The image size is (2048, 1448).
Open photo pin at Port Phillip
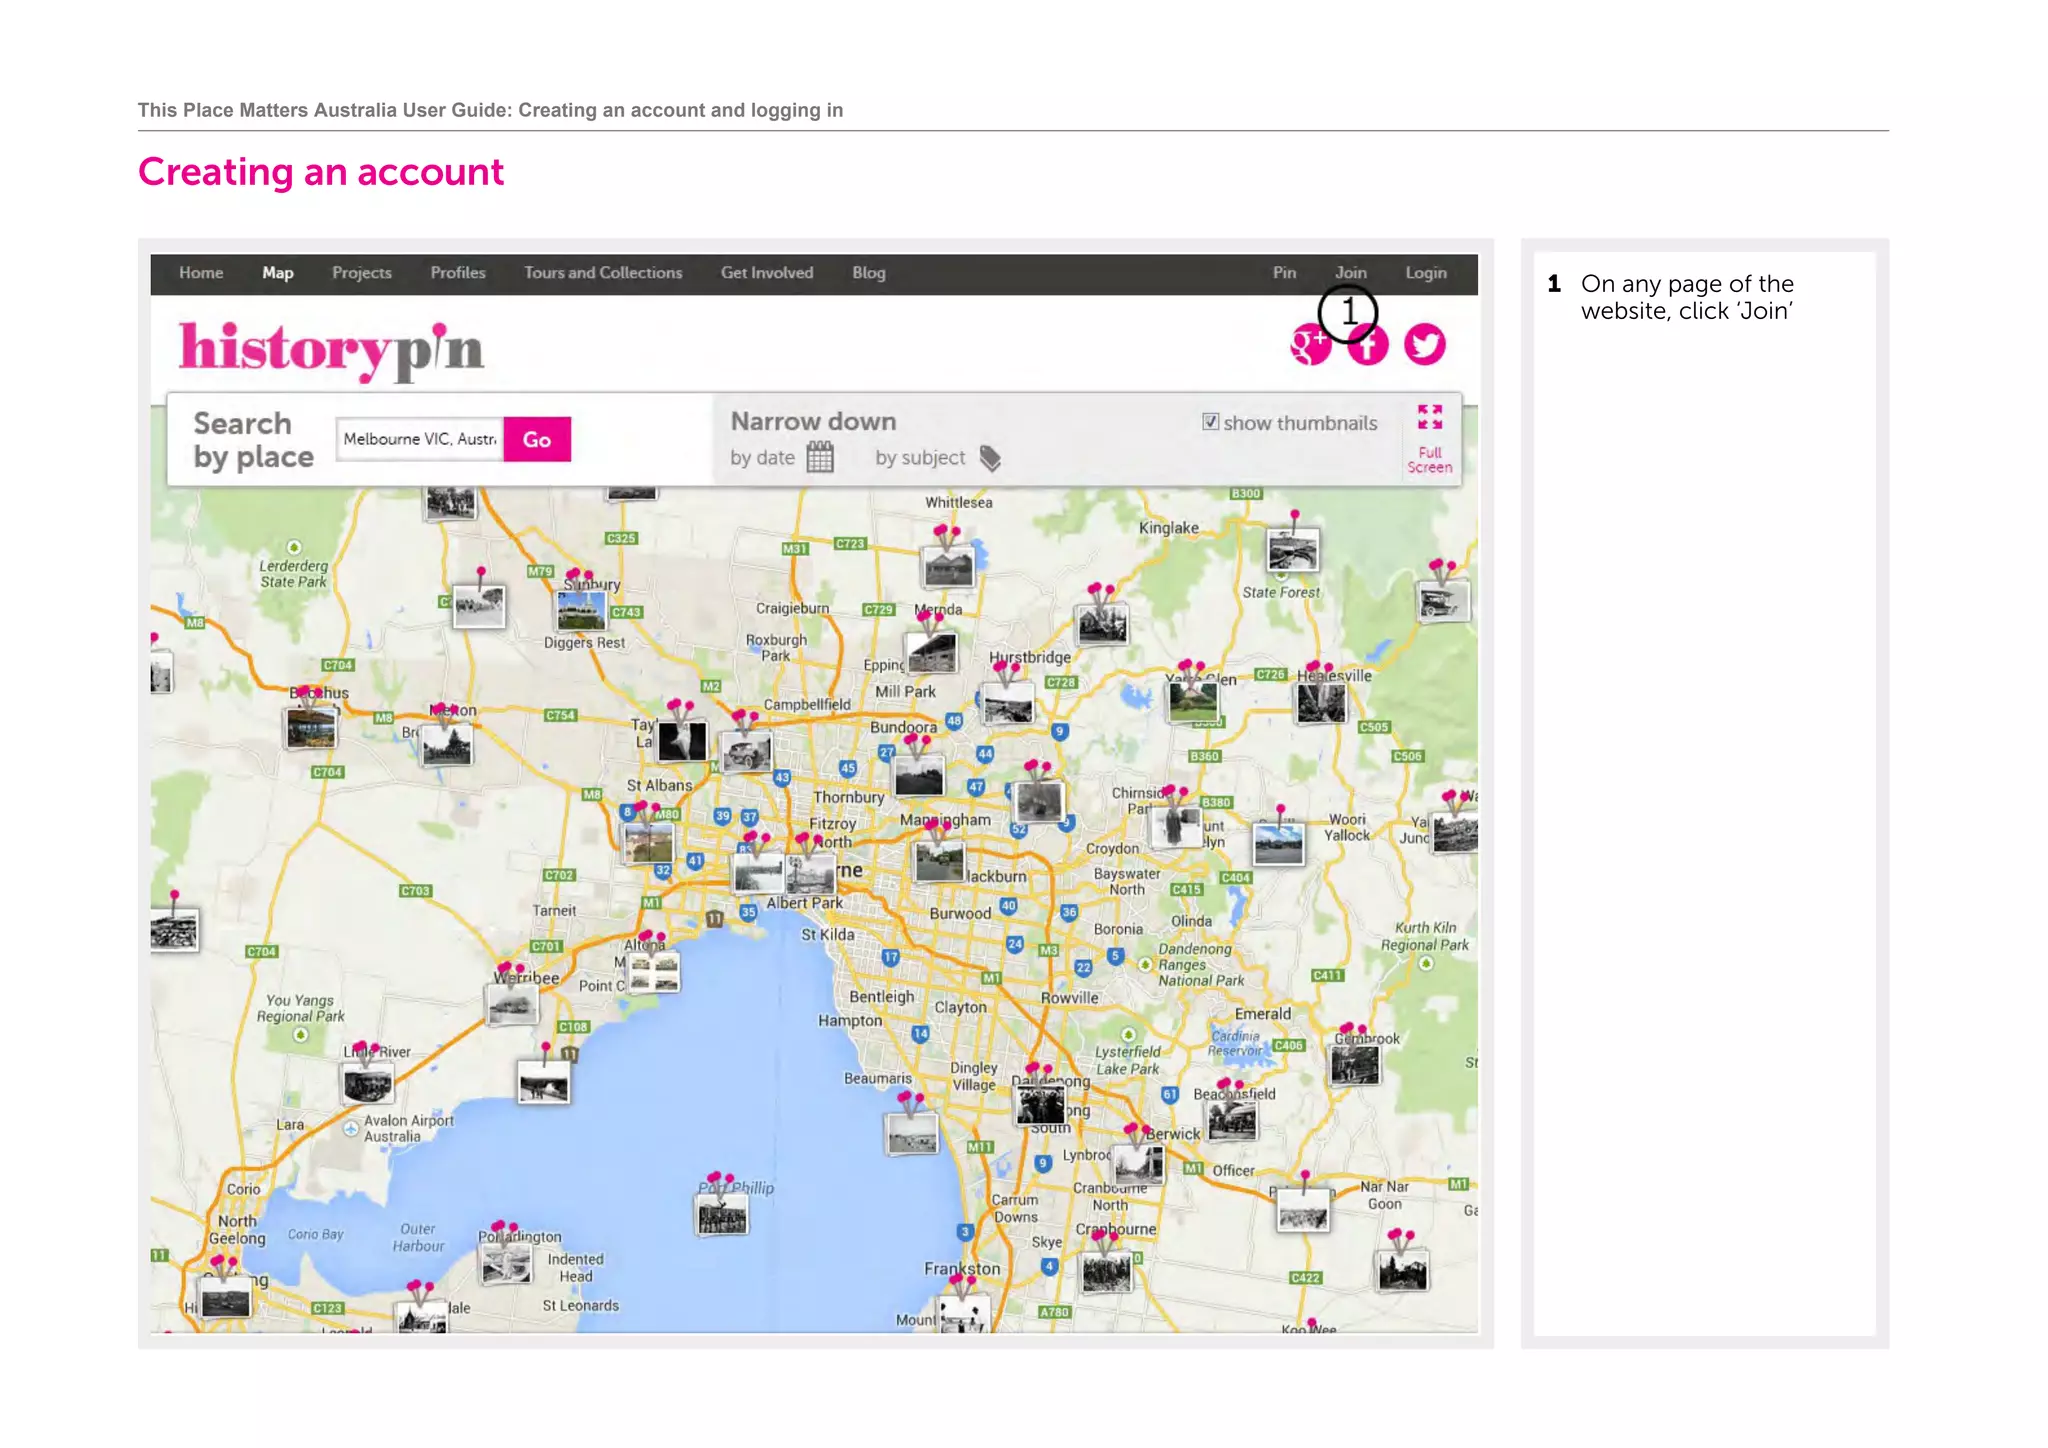coord(721,1214)
